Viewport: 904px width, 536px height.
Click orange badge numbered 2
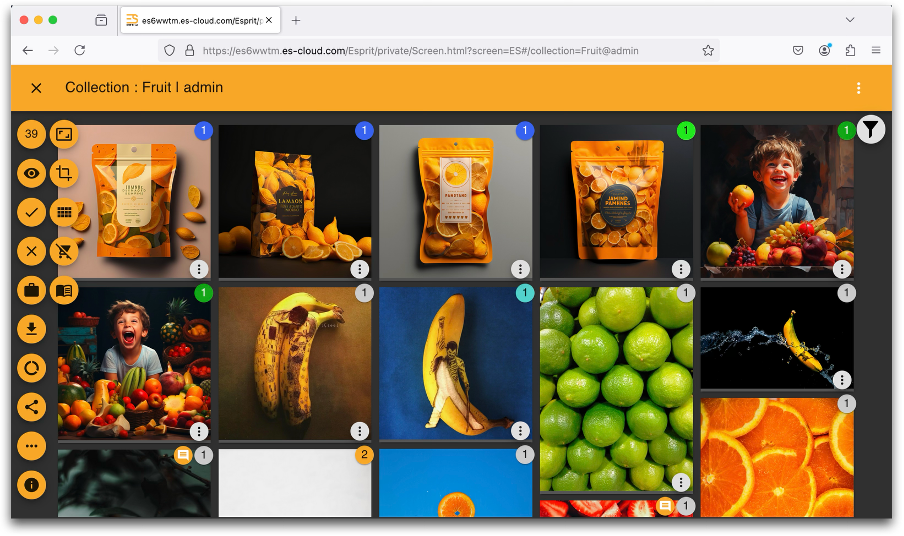[x=364, y=455]
